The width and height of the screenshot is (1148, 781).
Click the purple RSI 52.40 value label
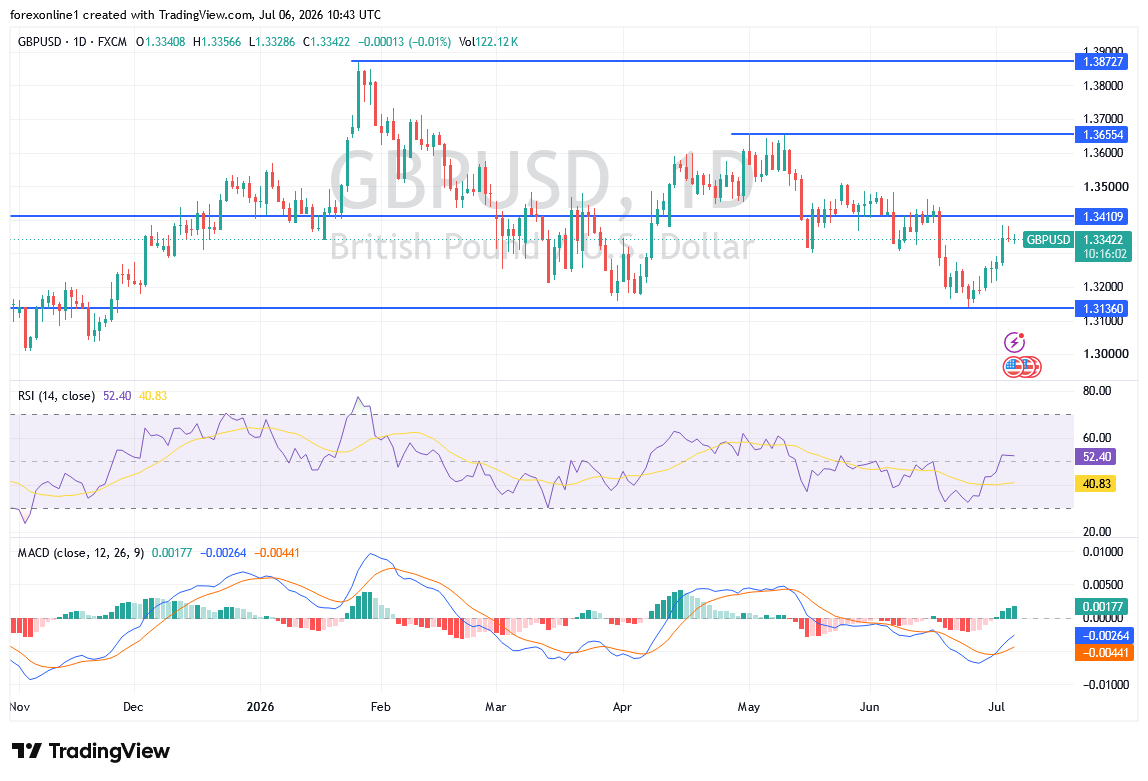(x=1096, y=457)
